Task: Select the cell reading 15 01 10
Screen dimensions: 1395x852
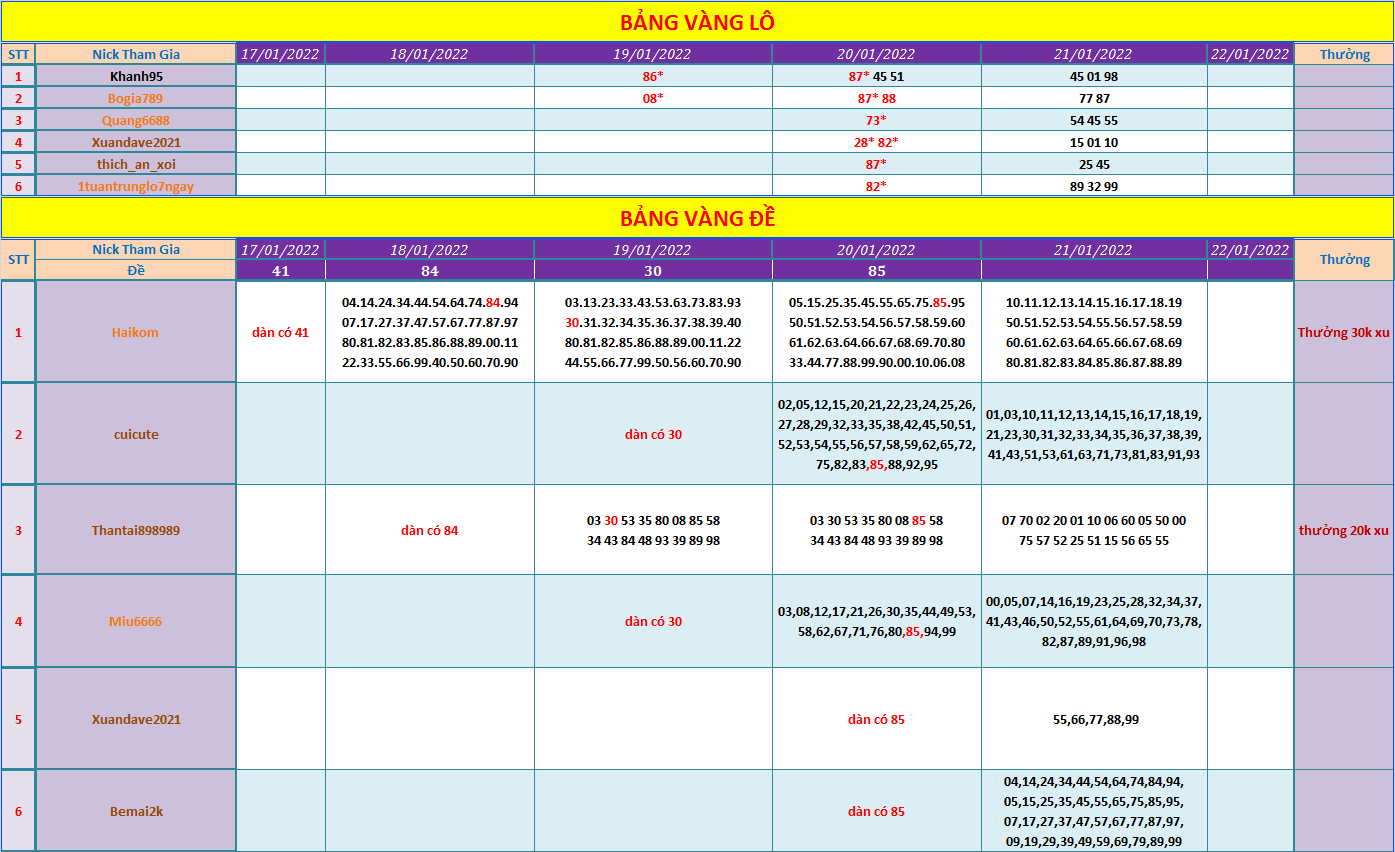Action: point(1094,142)
